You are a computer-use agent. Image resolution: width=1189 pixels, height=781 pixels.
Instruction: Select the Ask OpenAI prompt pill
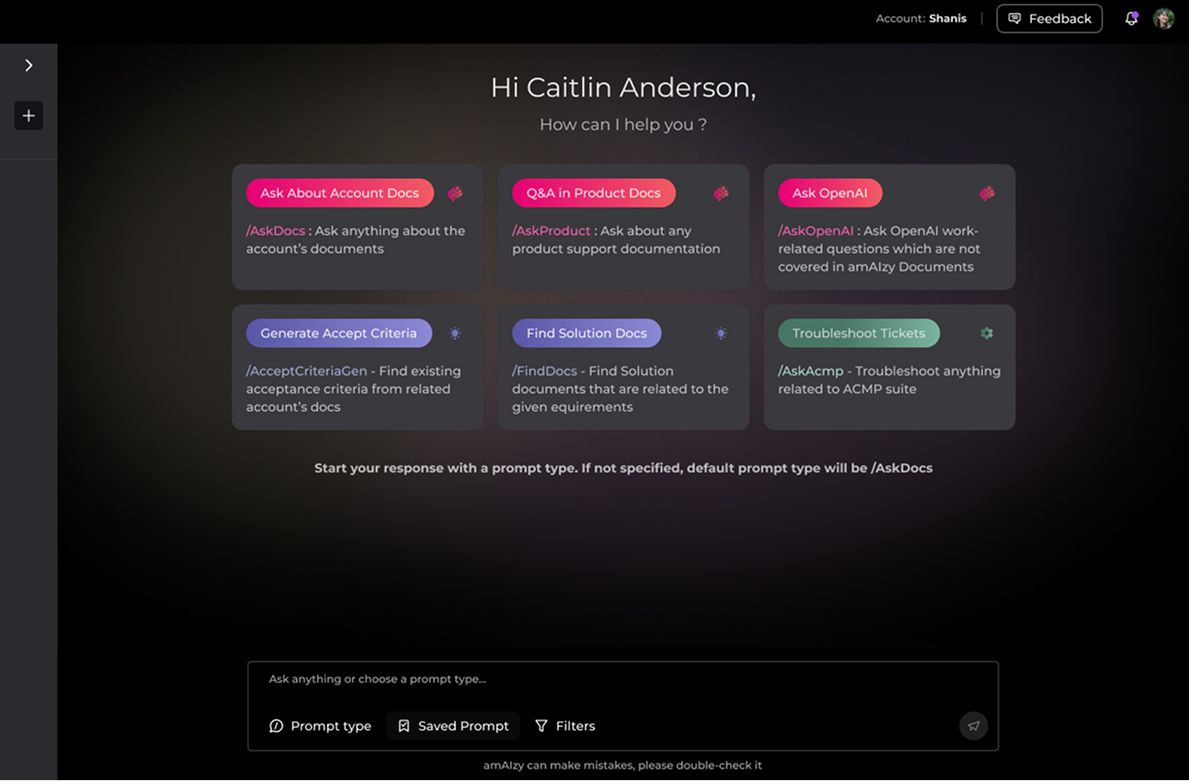coord(829,193)
